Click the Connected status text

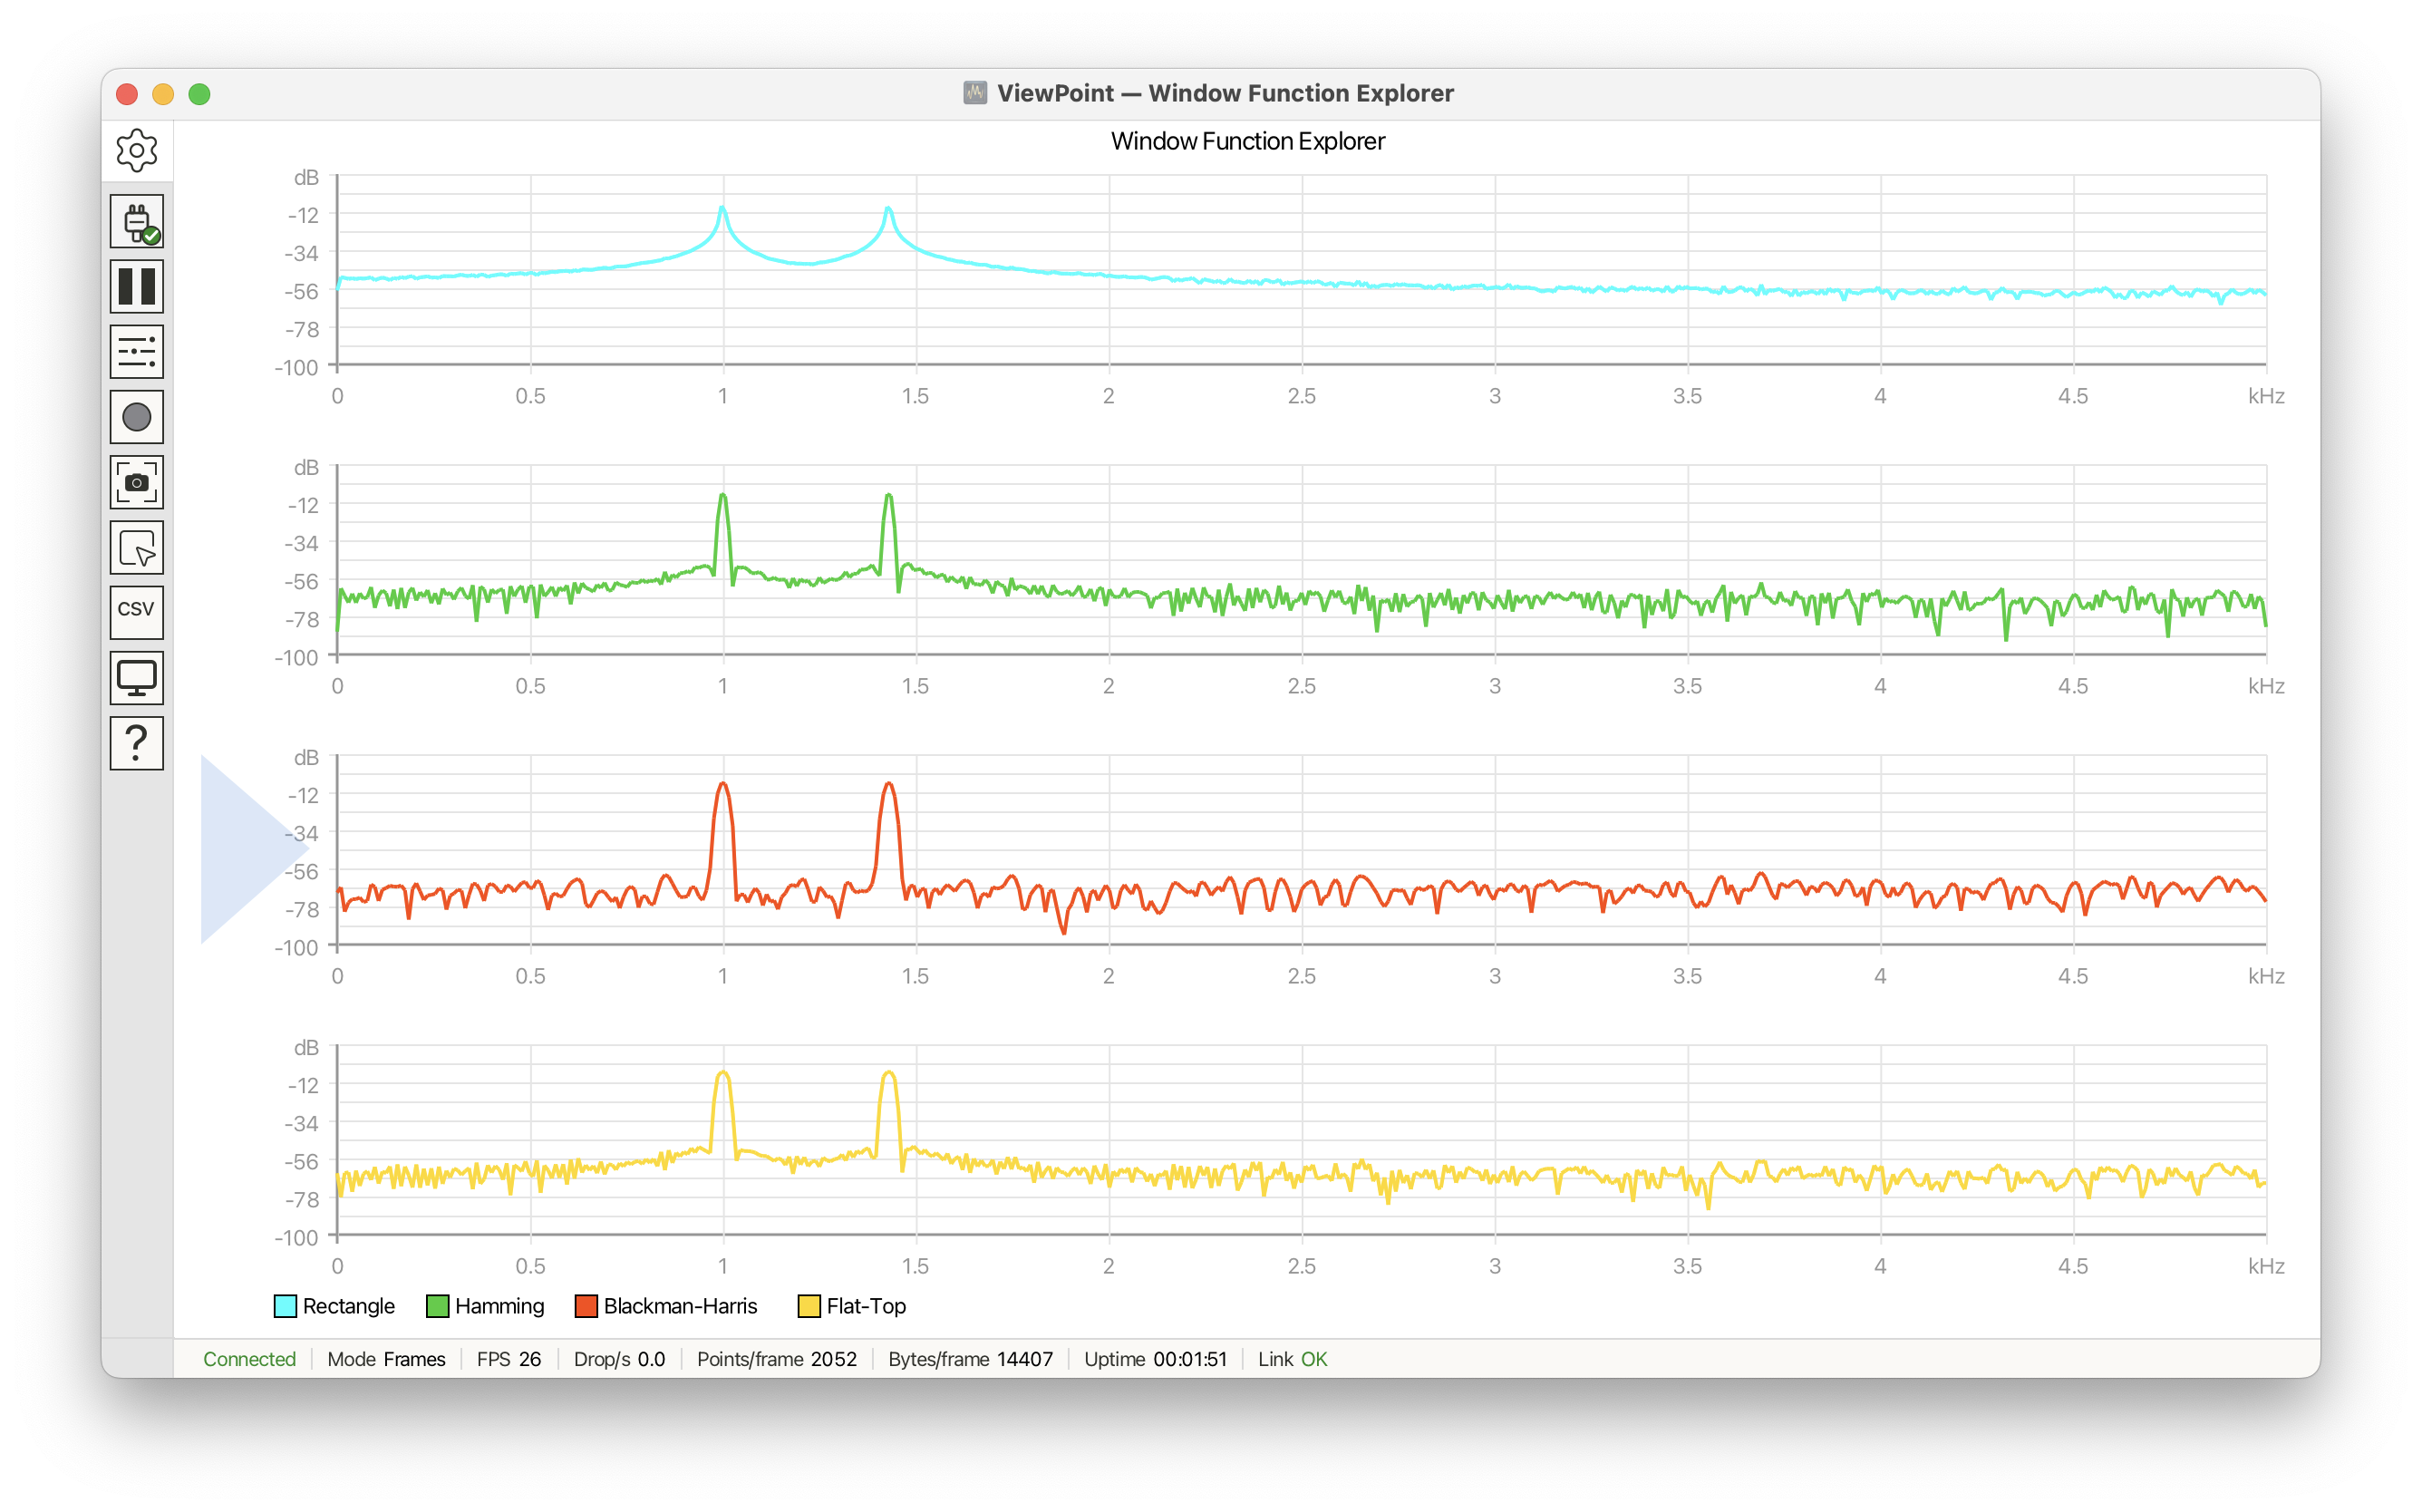(x=249, y=1359)
